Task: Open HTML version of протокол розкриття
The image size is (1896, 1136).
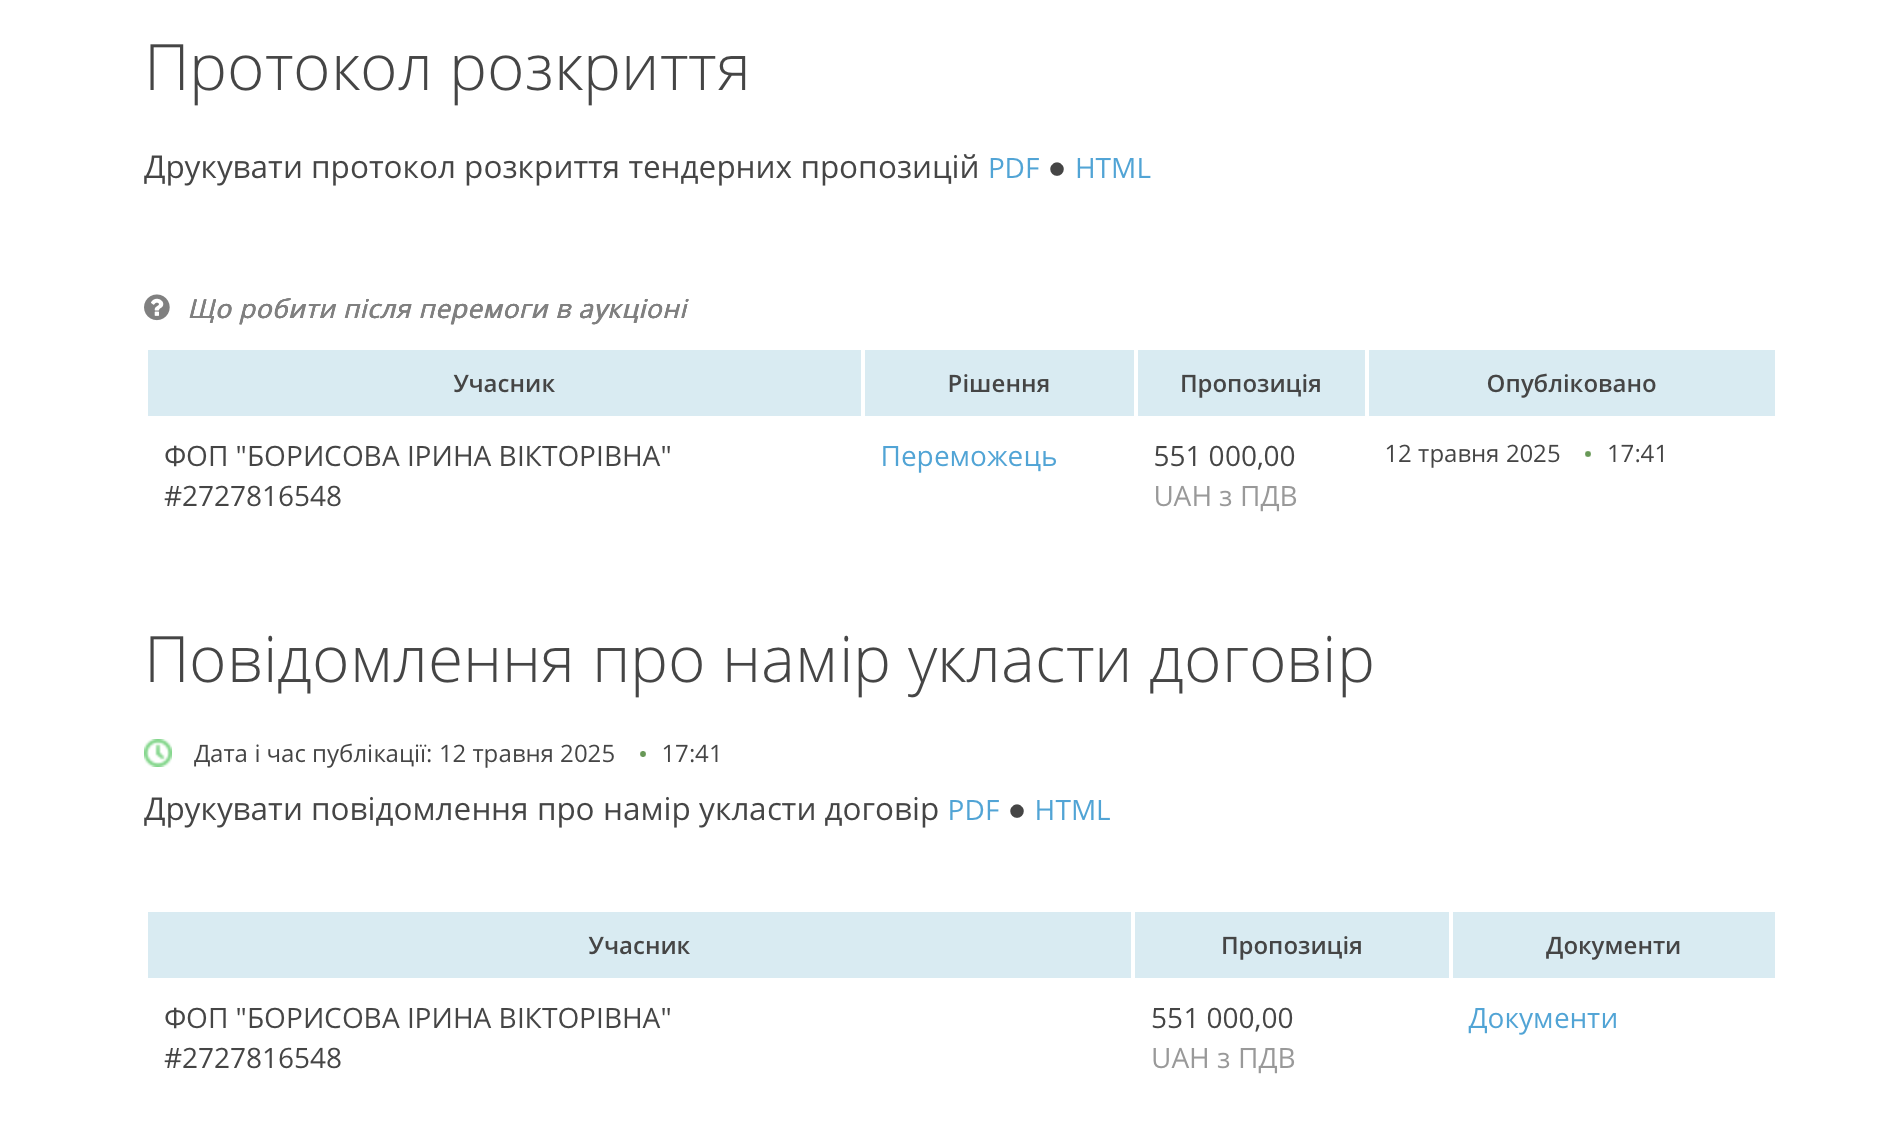Action: tap(1112, 168)
